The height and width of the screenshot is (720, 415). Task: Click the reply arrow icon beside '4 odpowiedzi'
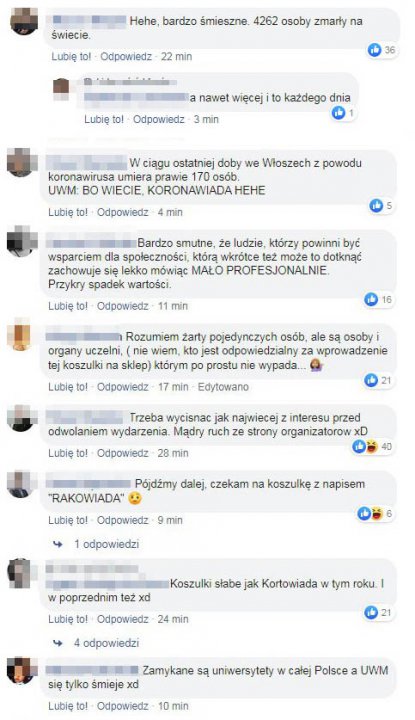(x=58, y=643)
